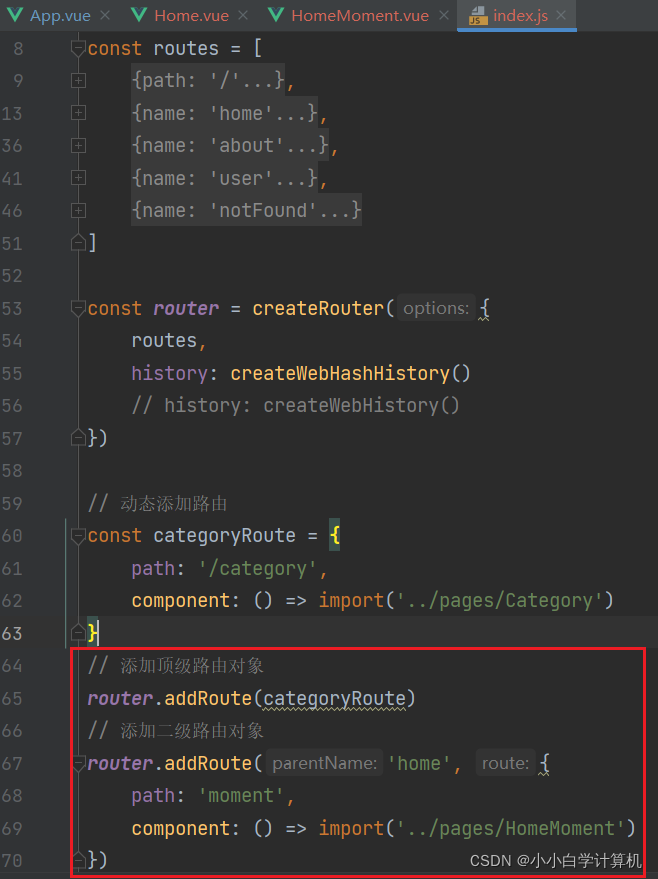Click the comment '添加二级路由对象' on line 66

coord(192,731)
